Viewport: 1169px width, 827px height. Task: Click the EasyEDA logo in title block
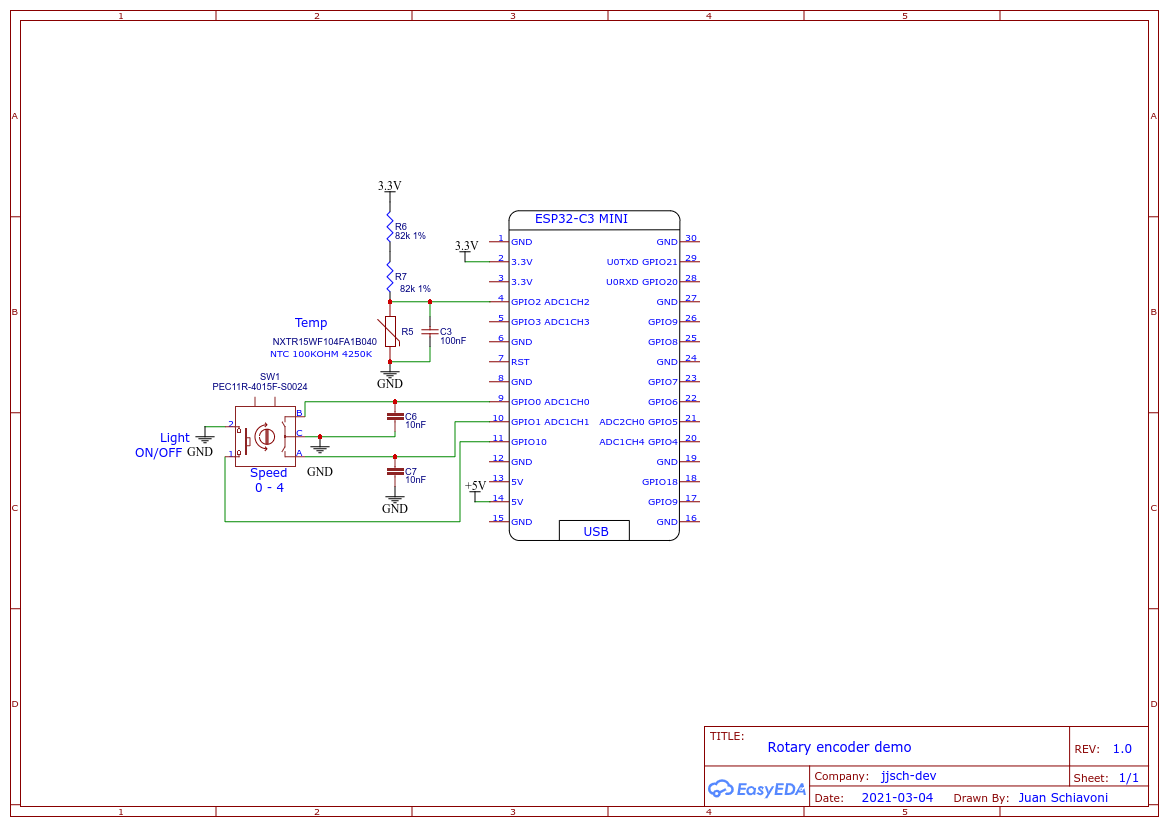click(x=757, y=788)
